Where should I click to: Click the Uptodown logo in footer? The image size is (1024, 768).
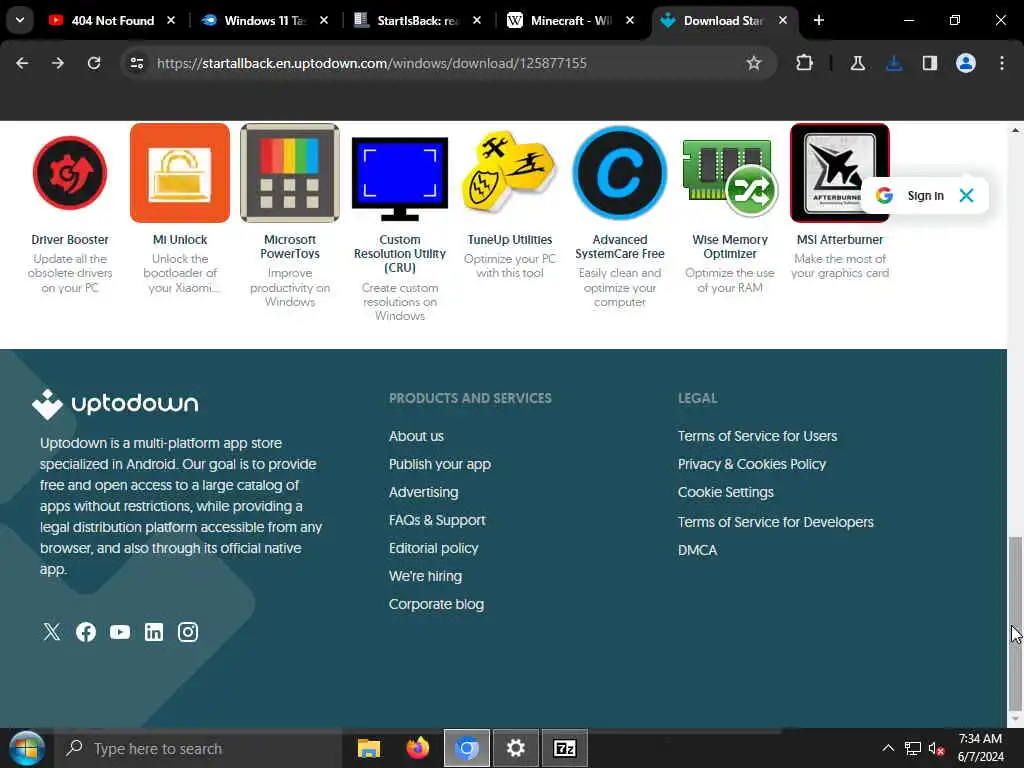click(x=115, y=404)
